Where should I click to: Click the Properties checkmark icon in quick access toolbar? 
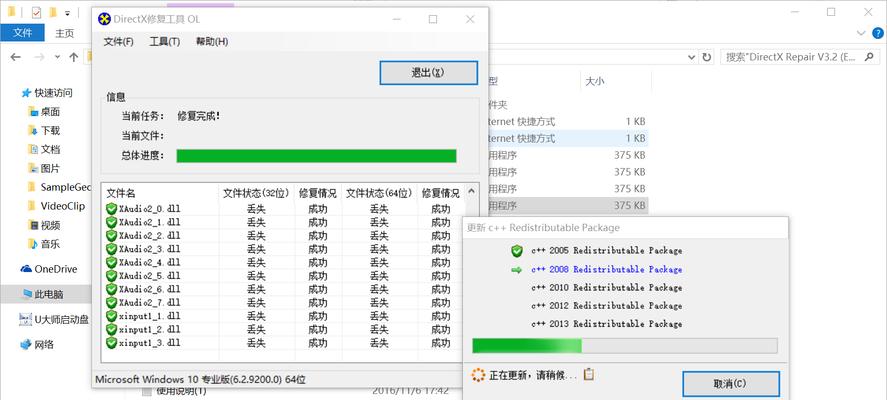click(x=36, y=12)
